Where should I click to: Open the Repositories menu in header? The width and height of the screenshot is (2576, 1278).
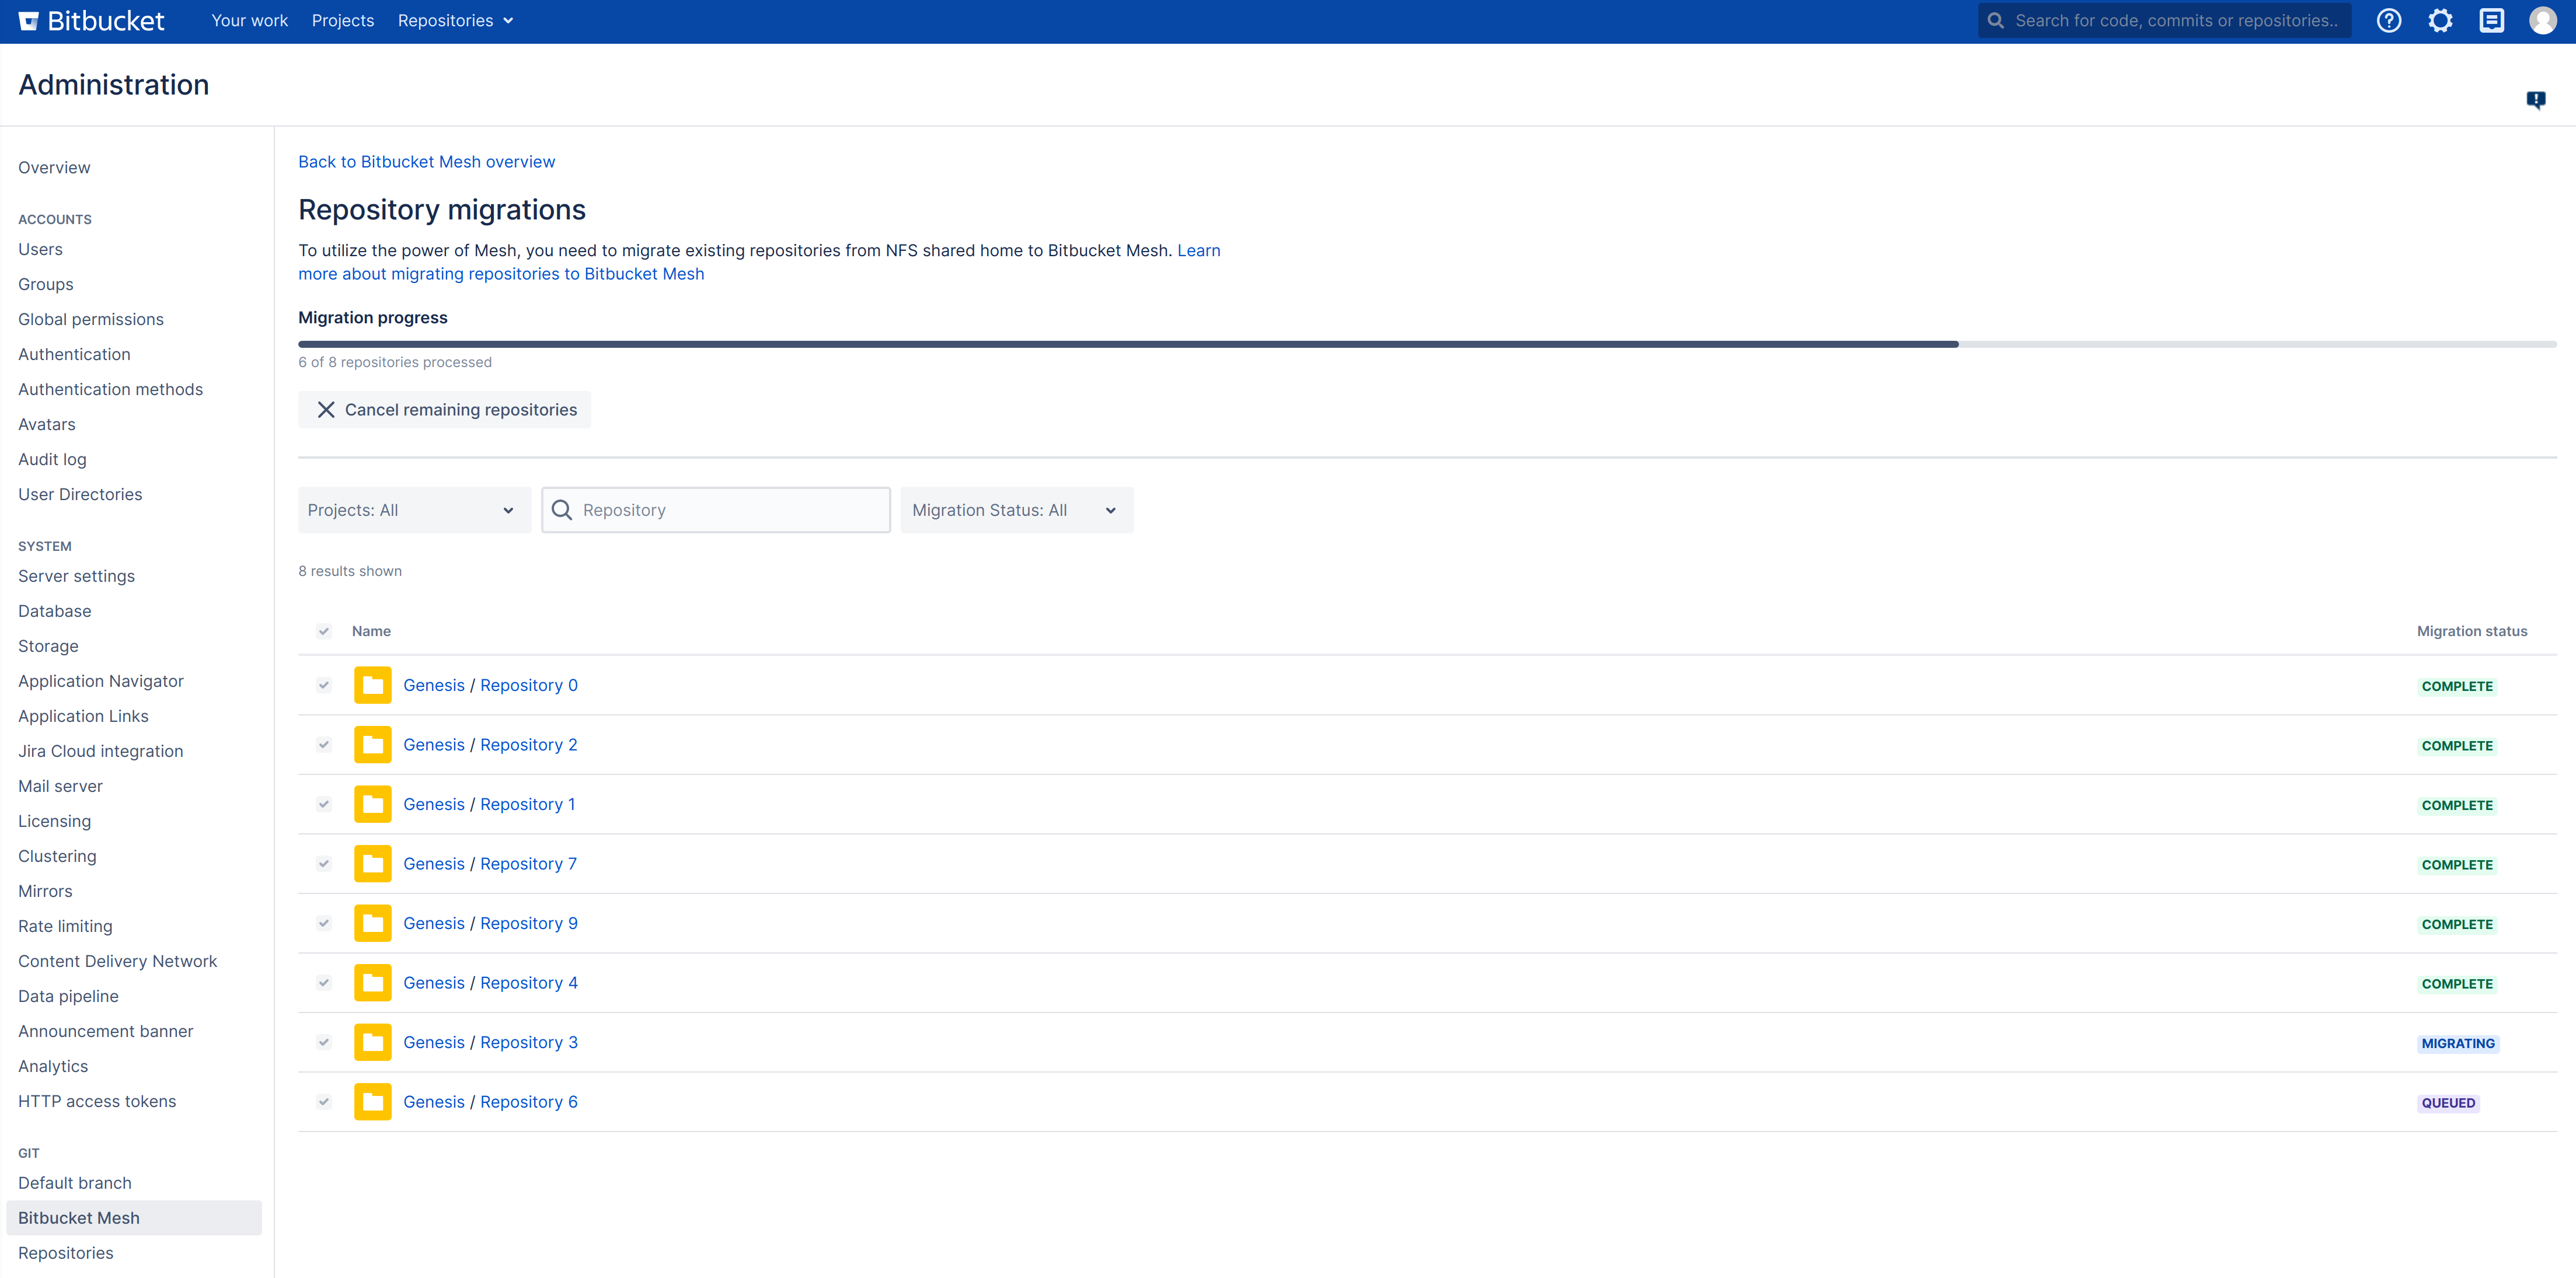click(x=455, y=21)
